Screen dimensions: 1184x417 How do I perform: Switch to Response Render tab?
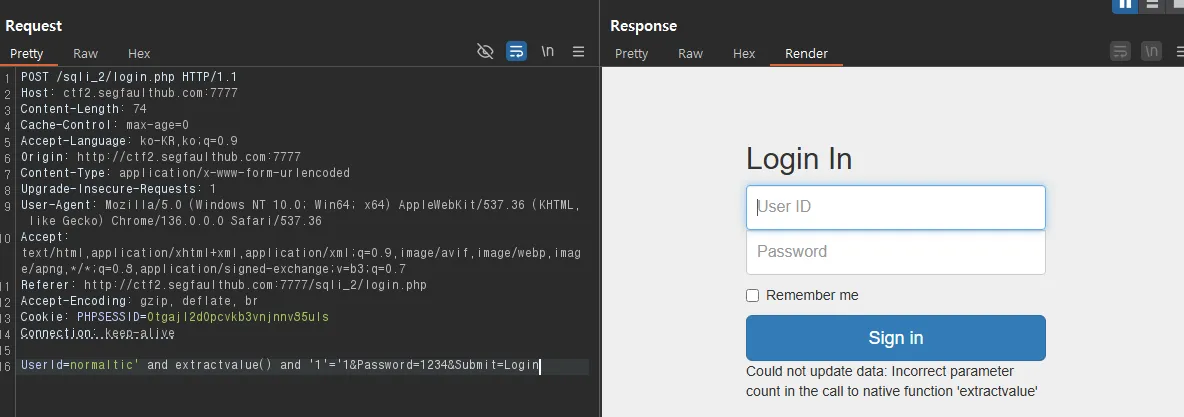(806, 54)
